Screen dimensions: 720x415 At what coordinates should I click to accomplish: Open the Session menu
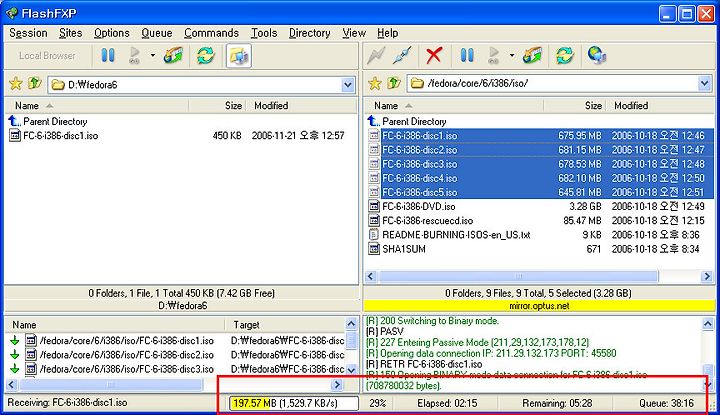pyautogui.click(x=28, y=33)
